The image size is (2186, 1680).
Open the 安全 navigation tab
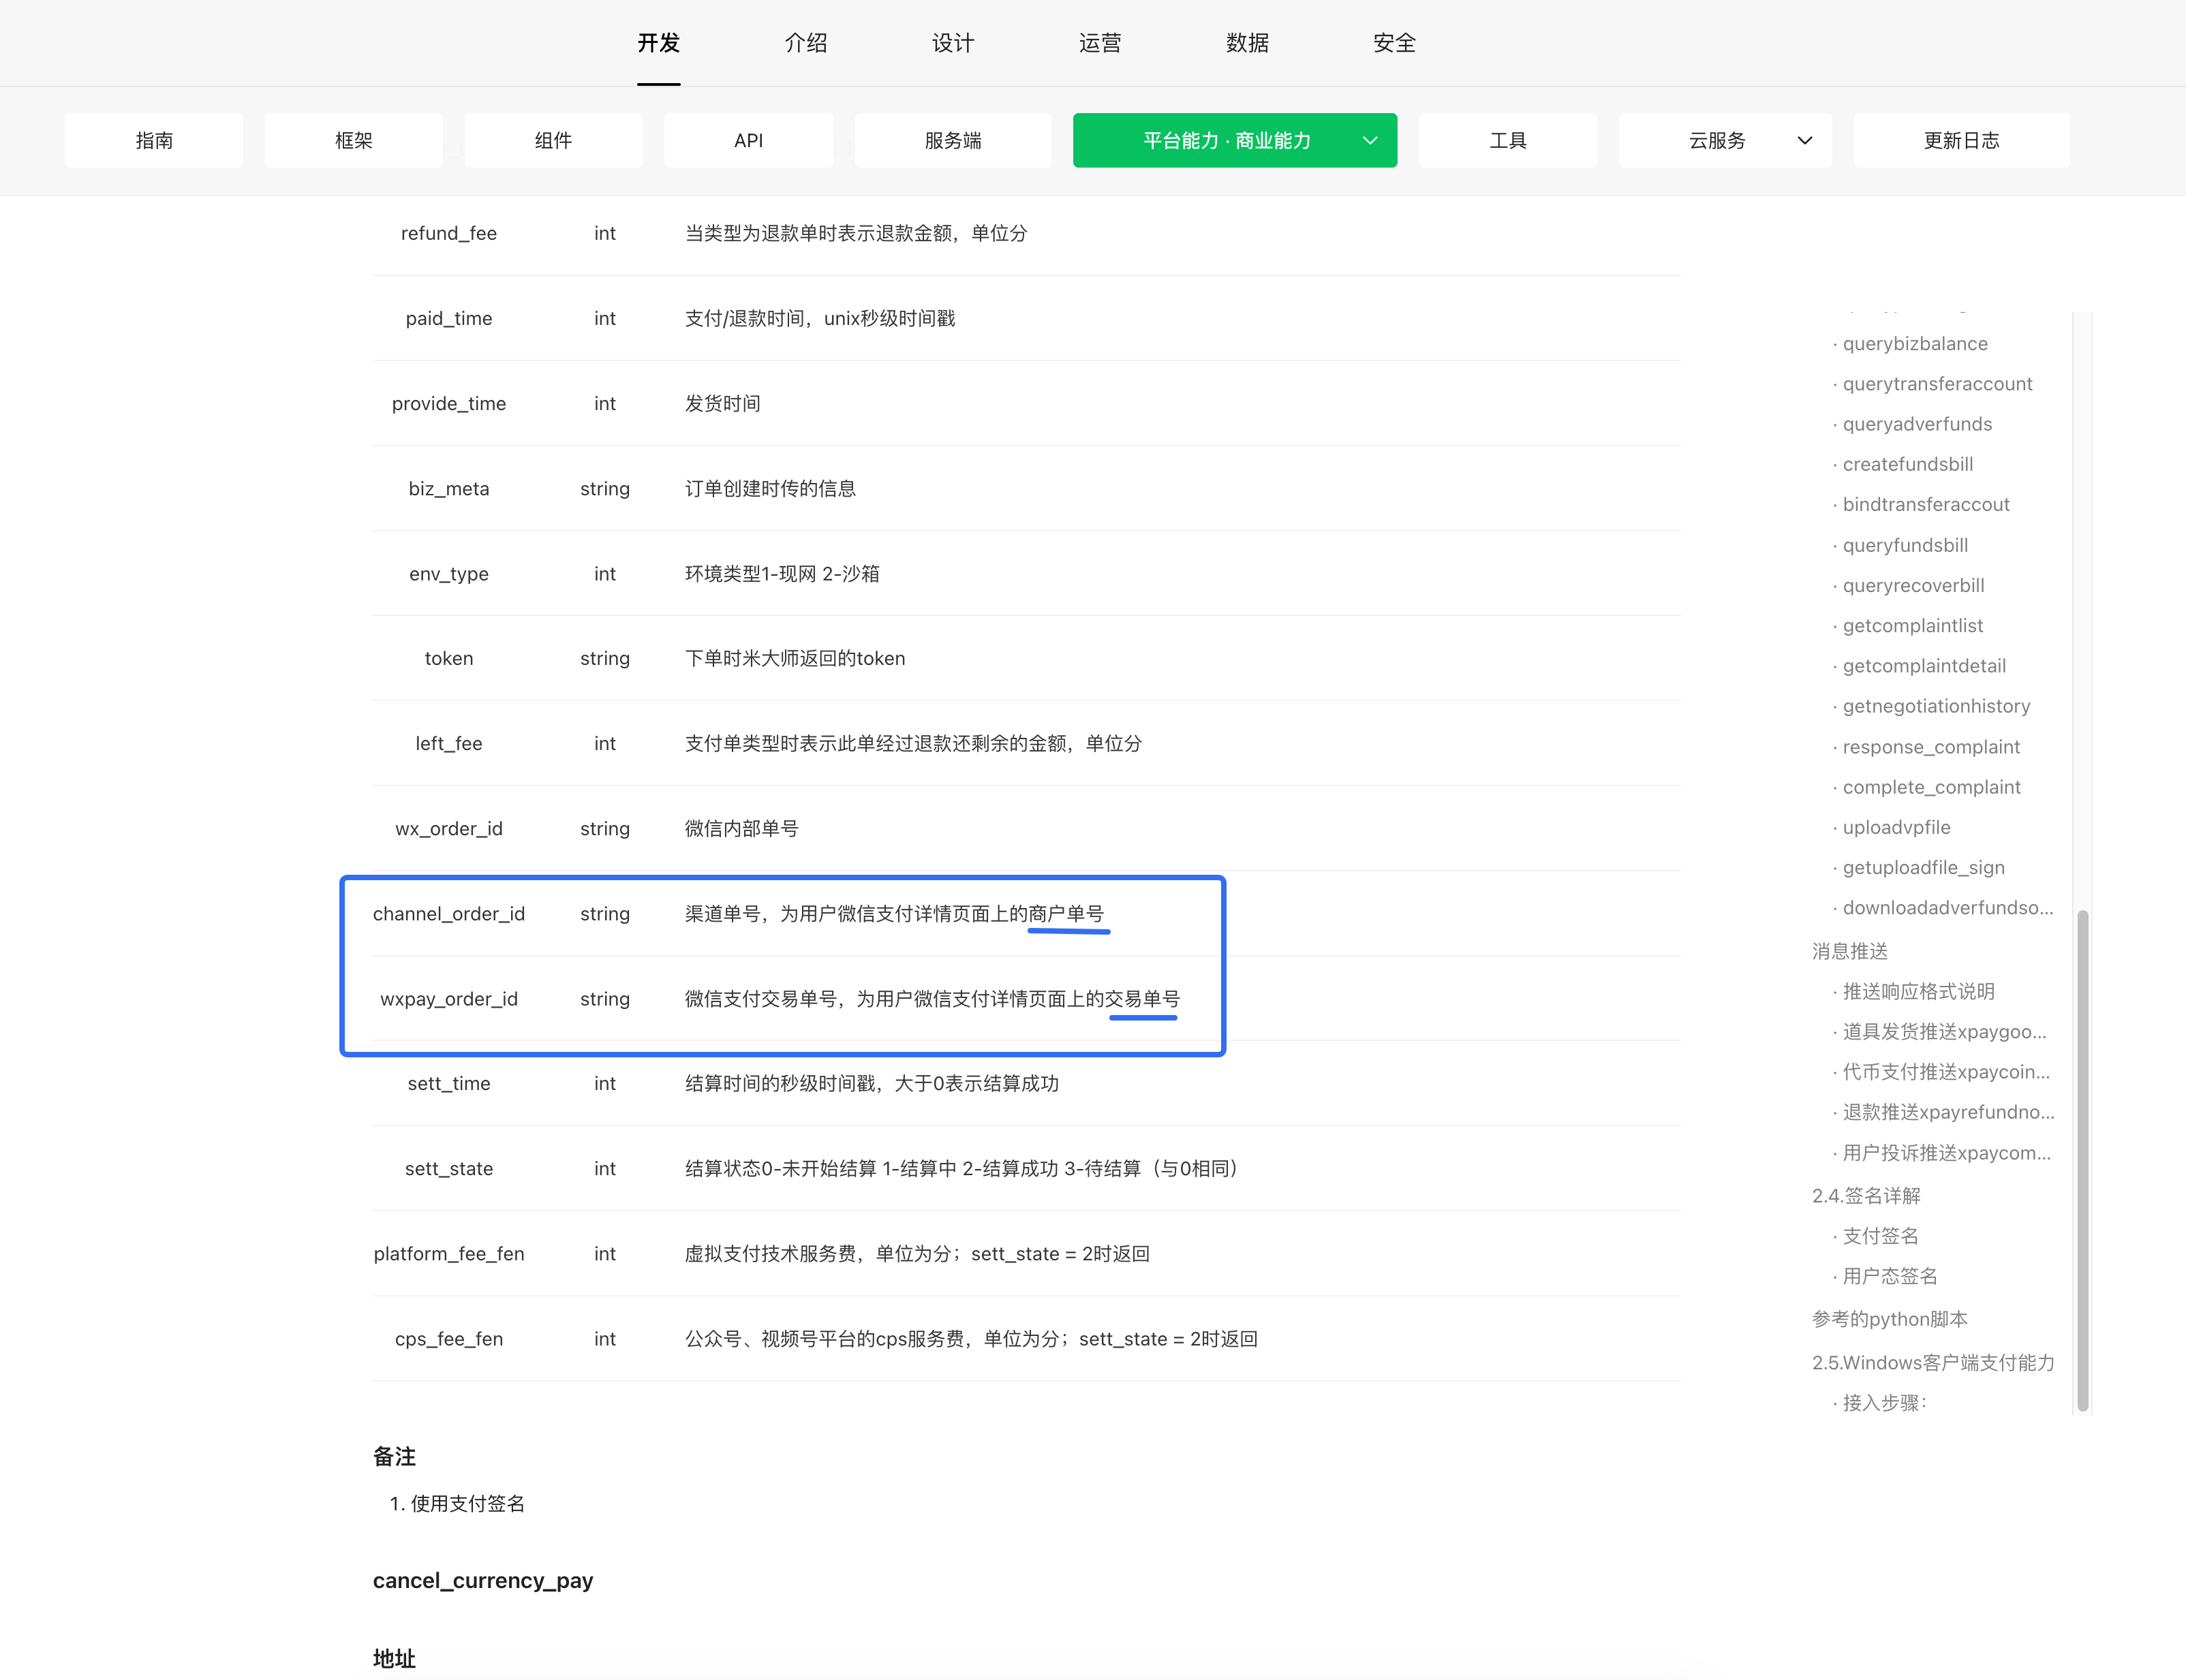tap(1394, 43)
